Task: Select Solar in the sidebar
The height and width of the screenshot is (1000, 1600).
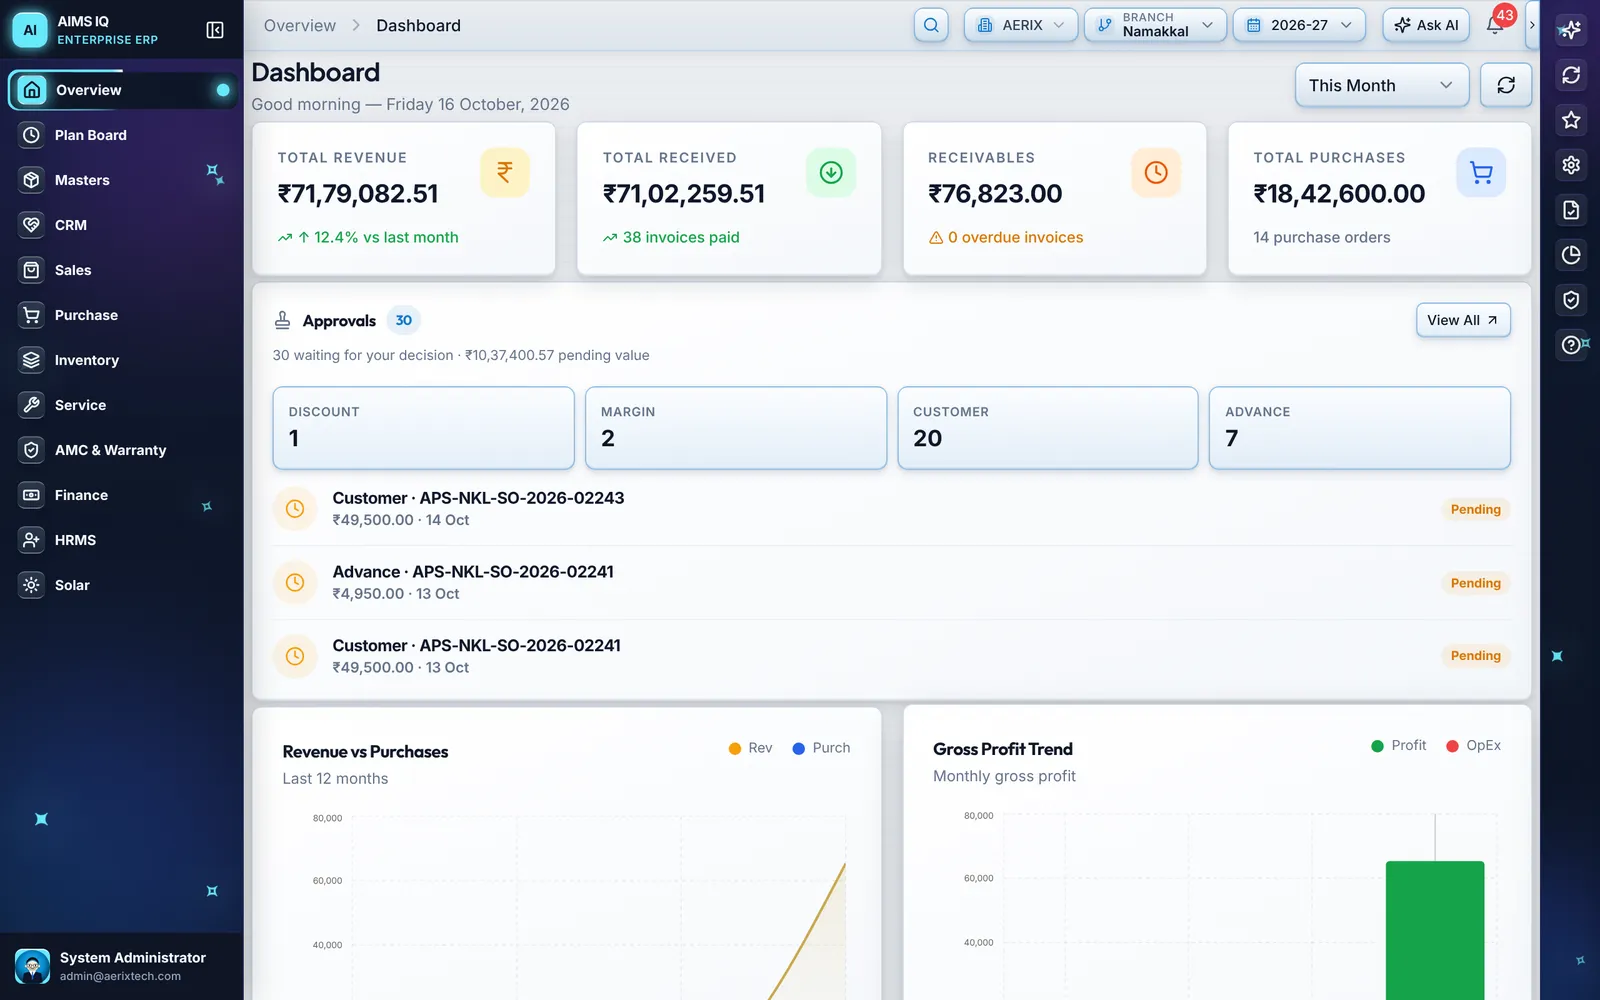Action: pos(122,585)
